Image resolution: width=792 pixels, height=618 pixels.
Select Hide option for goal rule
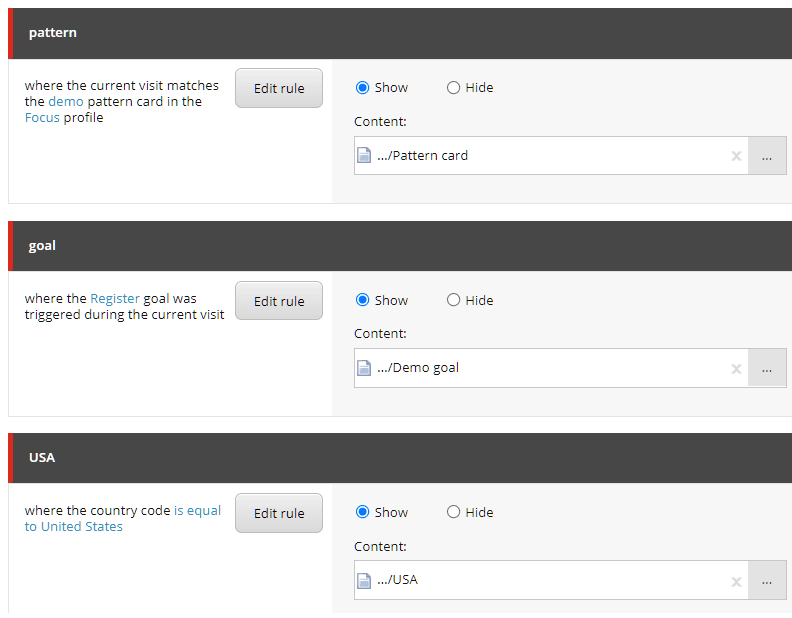pos(454,300)
